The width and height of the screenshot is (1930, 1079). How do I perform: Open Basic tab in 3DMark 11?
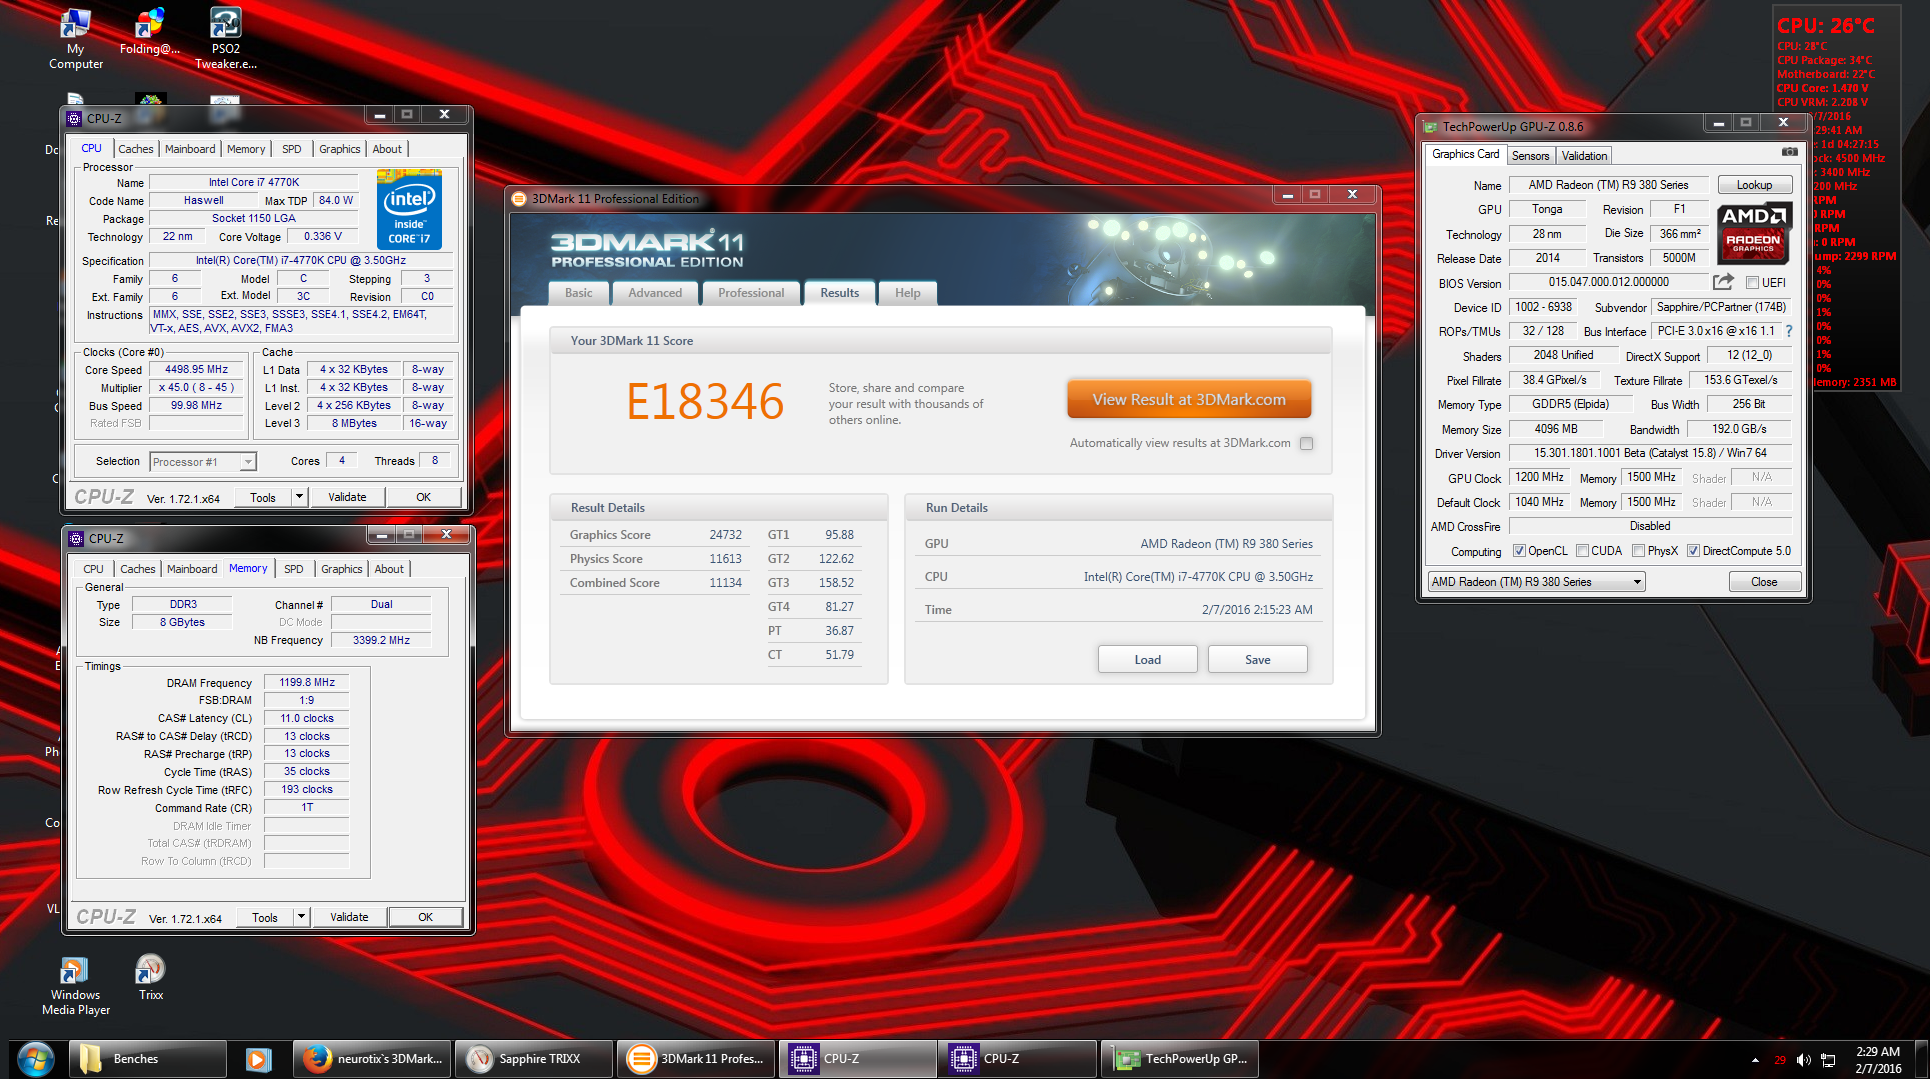point(578,293)
